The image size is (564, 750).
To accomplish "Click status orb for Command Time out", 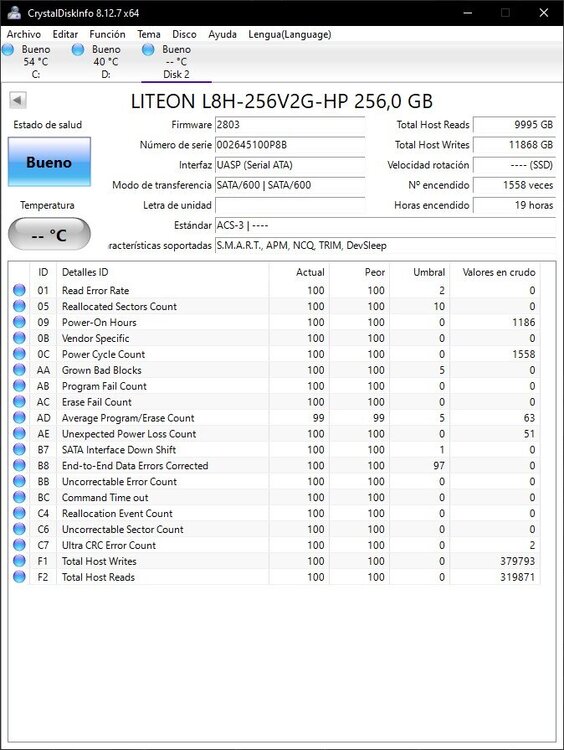I will pyautogui.click(x=19, y=497).
